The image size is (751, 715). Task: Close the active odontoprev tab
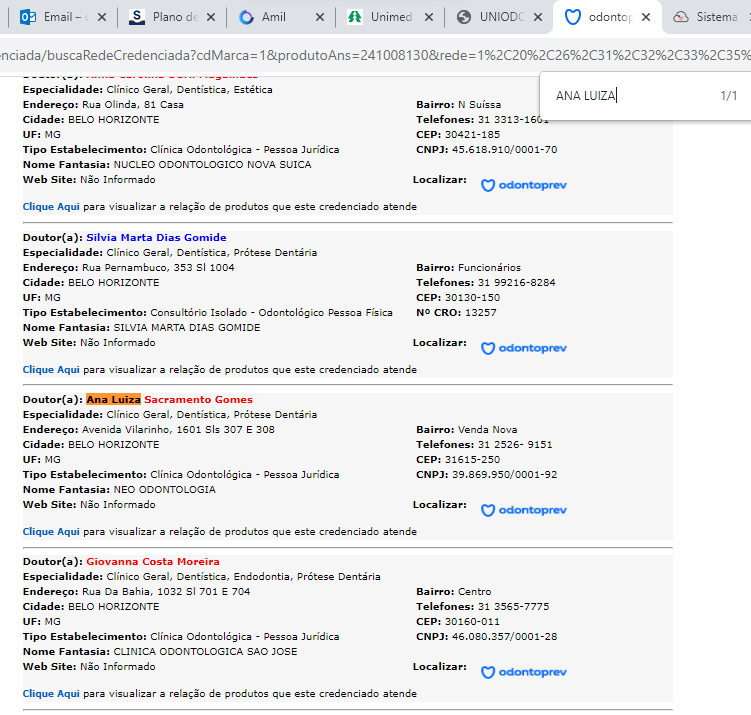click(x=646, y=17)
